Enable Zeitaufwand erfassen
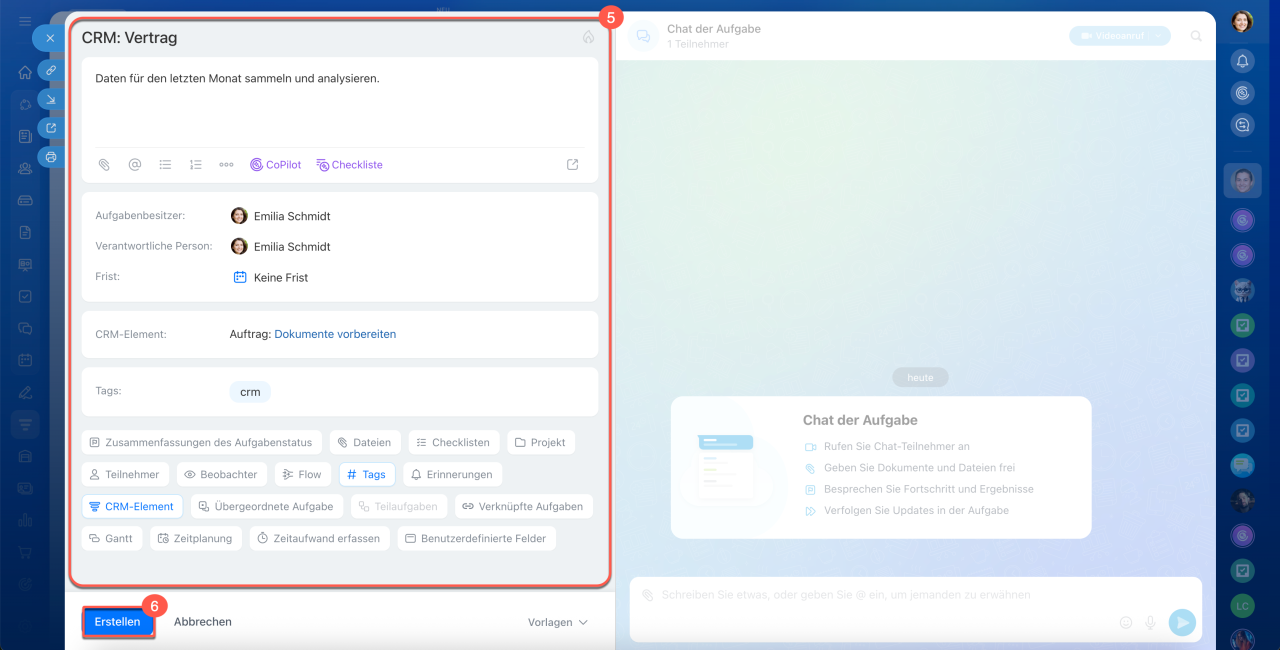The height and width of the screenshot is (650, 1280). click(319, 538)
